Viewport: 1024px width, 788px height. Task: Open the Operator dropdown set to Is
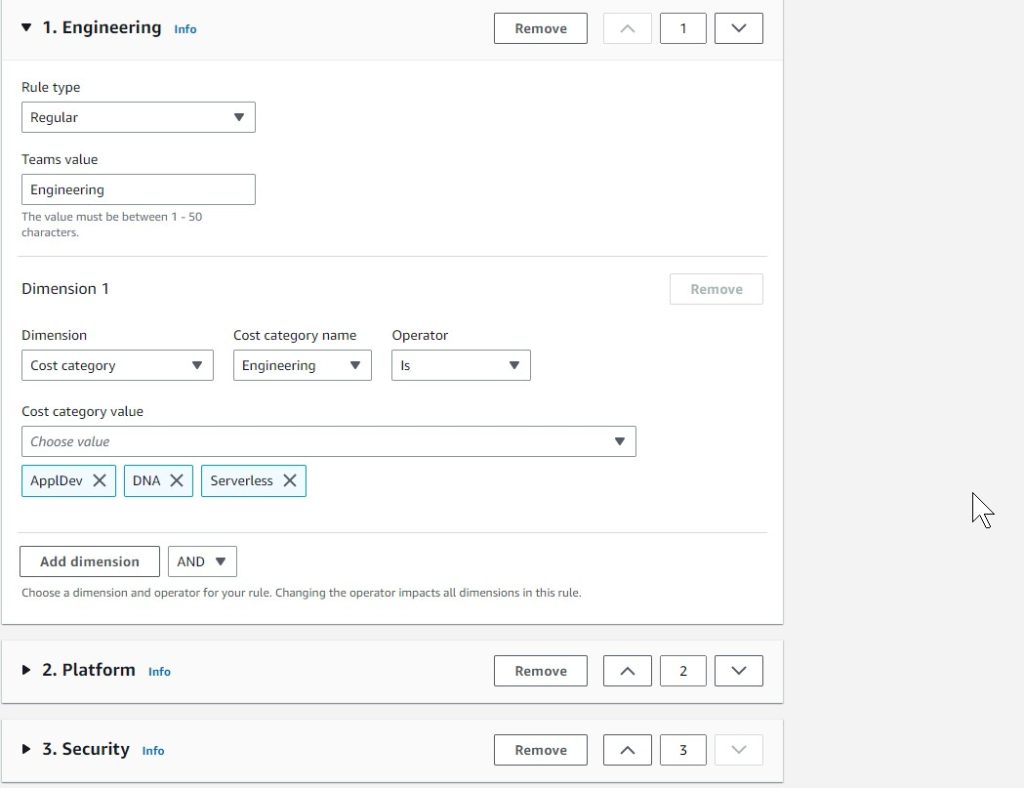coord(461,366)
